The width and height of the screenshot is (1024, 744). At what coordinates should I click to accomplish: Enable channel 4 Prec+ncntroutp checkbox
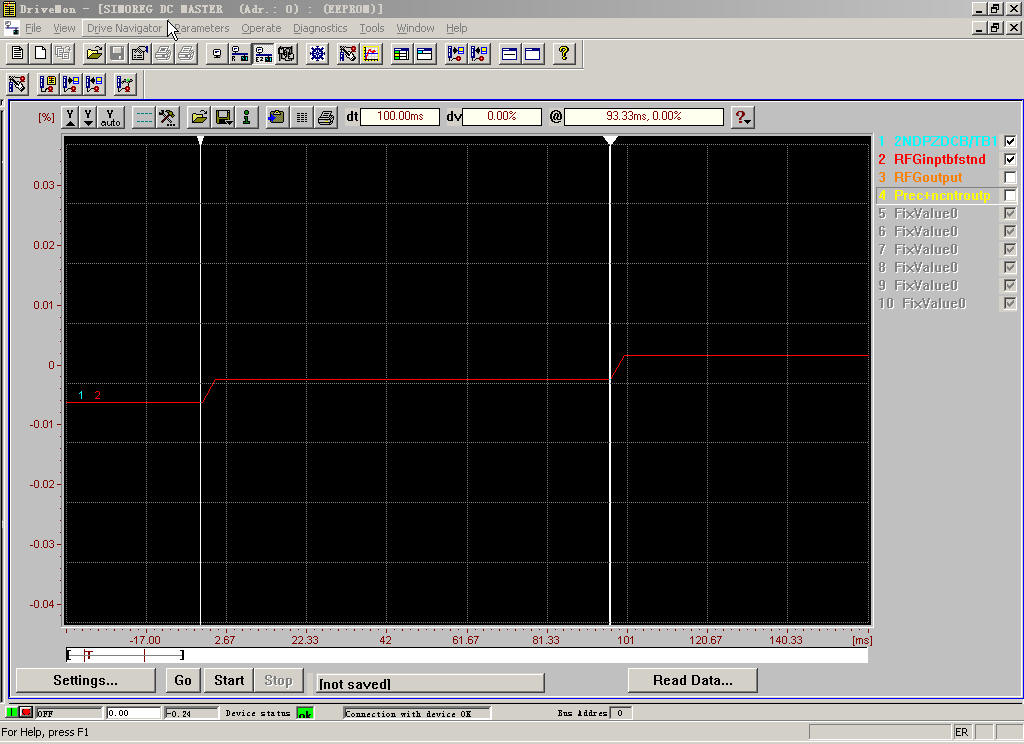click(1010, 195)
